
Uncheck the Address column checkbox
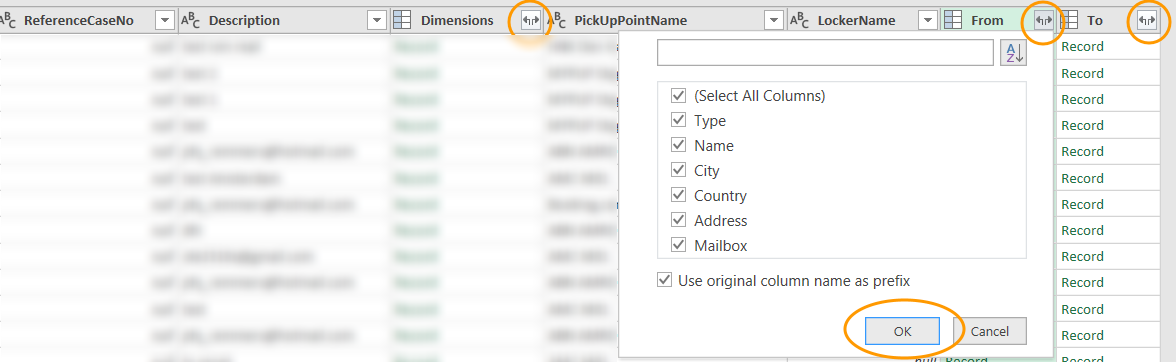[679, 220]
